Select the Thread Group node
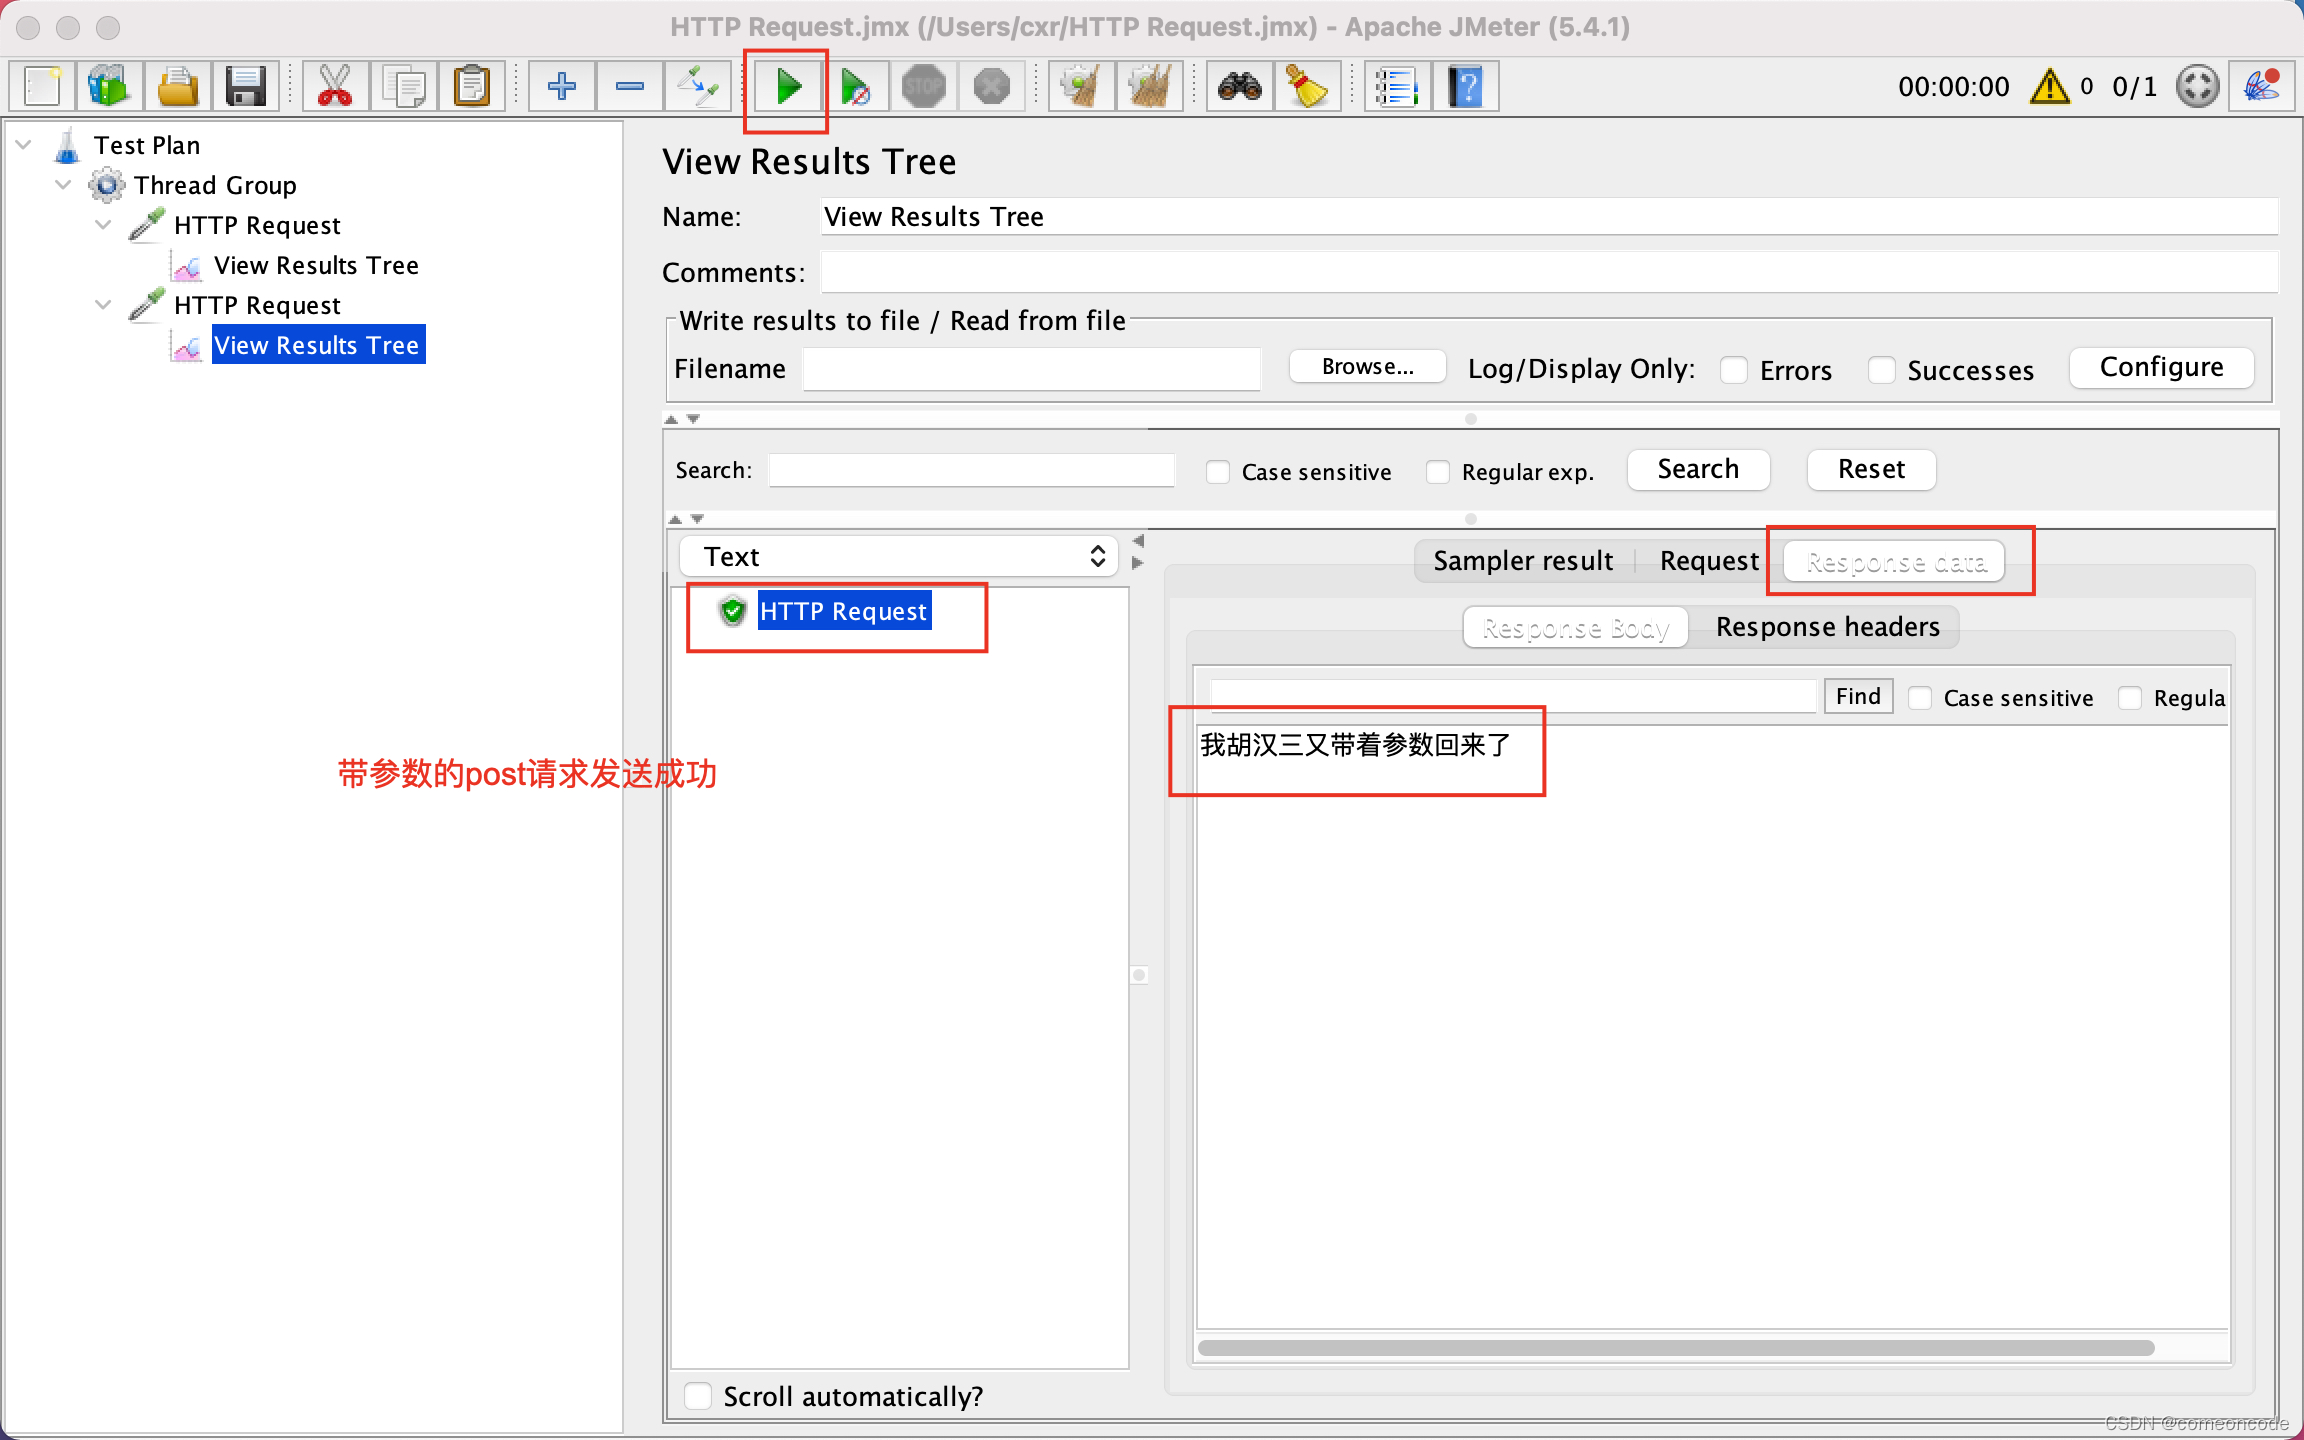Image resolution: width=2304 pixels, height=1440 pixels. click(215, 185)
